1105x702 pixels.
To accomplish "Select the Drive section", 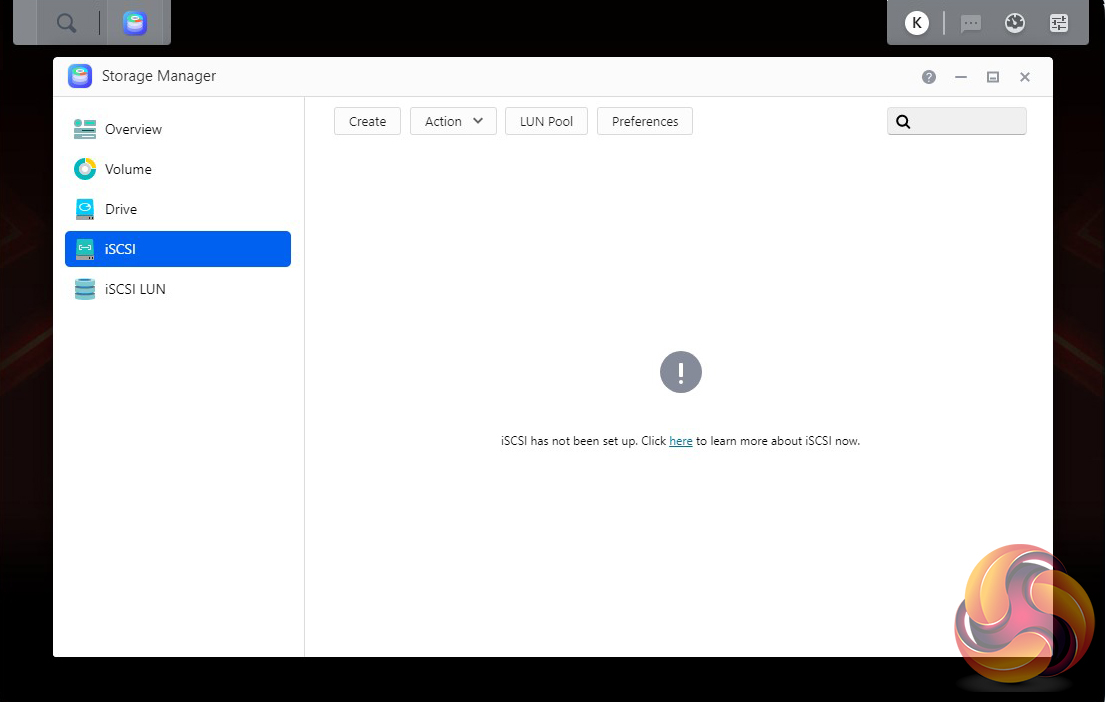I will pos(178,209).
